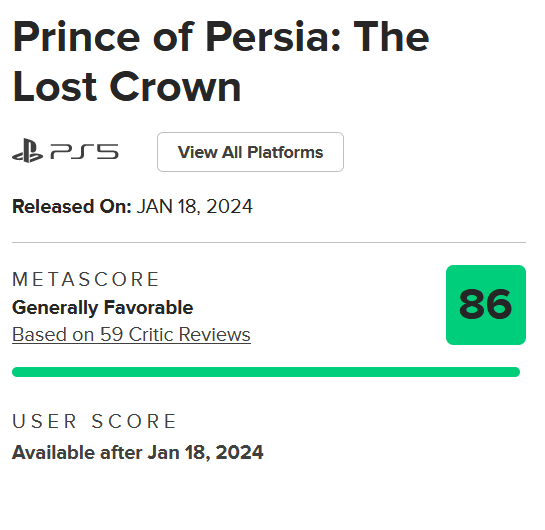Click the Available after Jan 18, 2024 text
This screenshot has height=530, width=545.
coord(138,452)
